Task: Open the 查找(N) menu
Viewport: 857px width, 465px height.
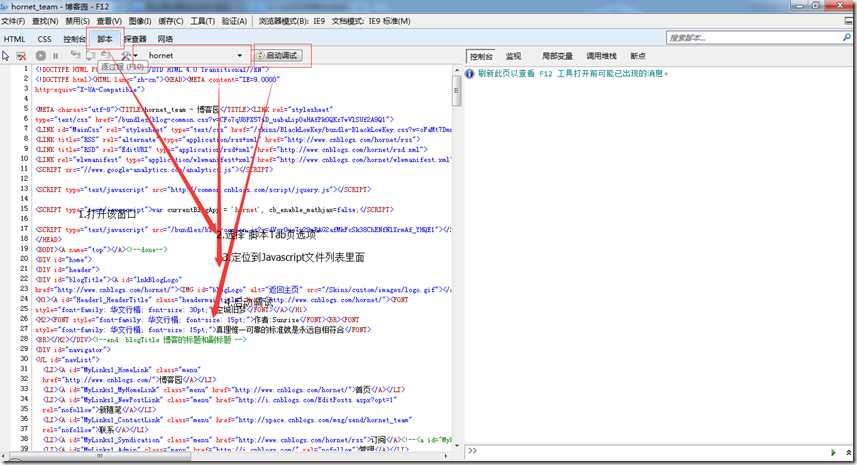Action: tap(45, 21)
